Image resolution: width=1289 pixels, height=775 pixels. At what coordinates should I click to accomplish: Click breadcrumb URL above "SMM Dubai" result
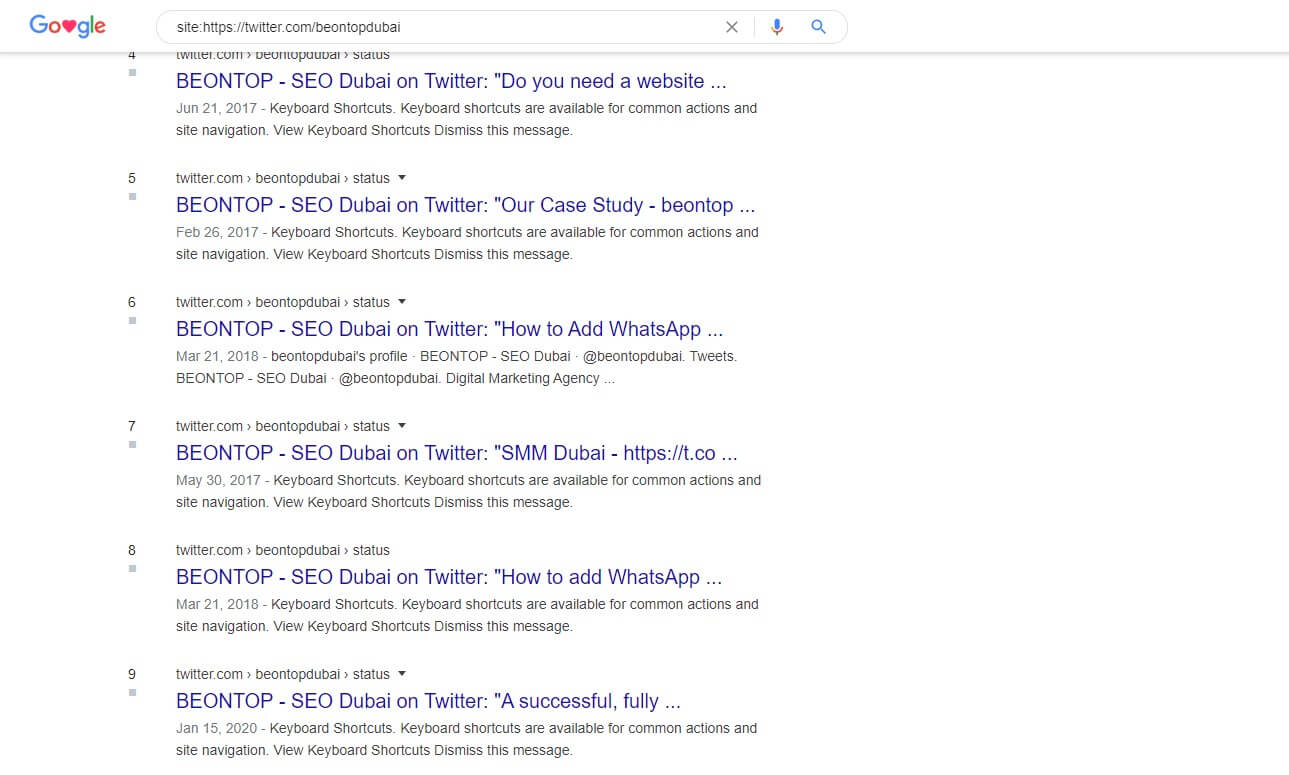(x=283, y=426)
